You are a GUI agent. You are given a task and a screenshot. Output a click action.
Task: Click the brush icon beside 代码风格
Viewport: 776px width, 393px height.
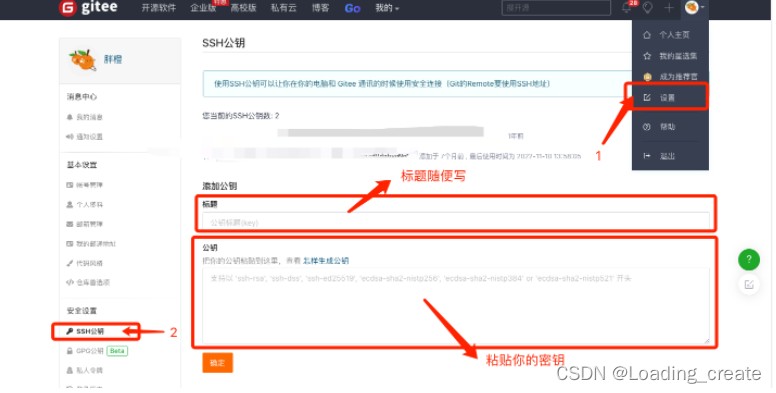(x=70, y=263)
